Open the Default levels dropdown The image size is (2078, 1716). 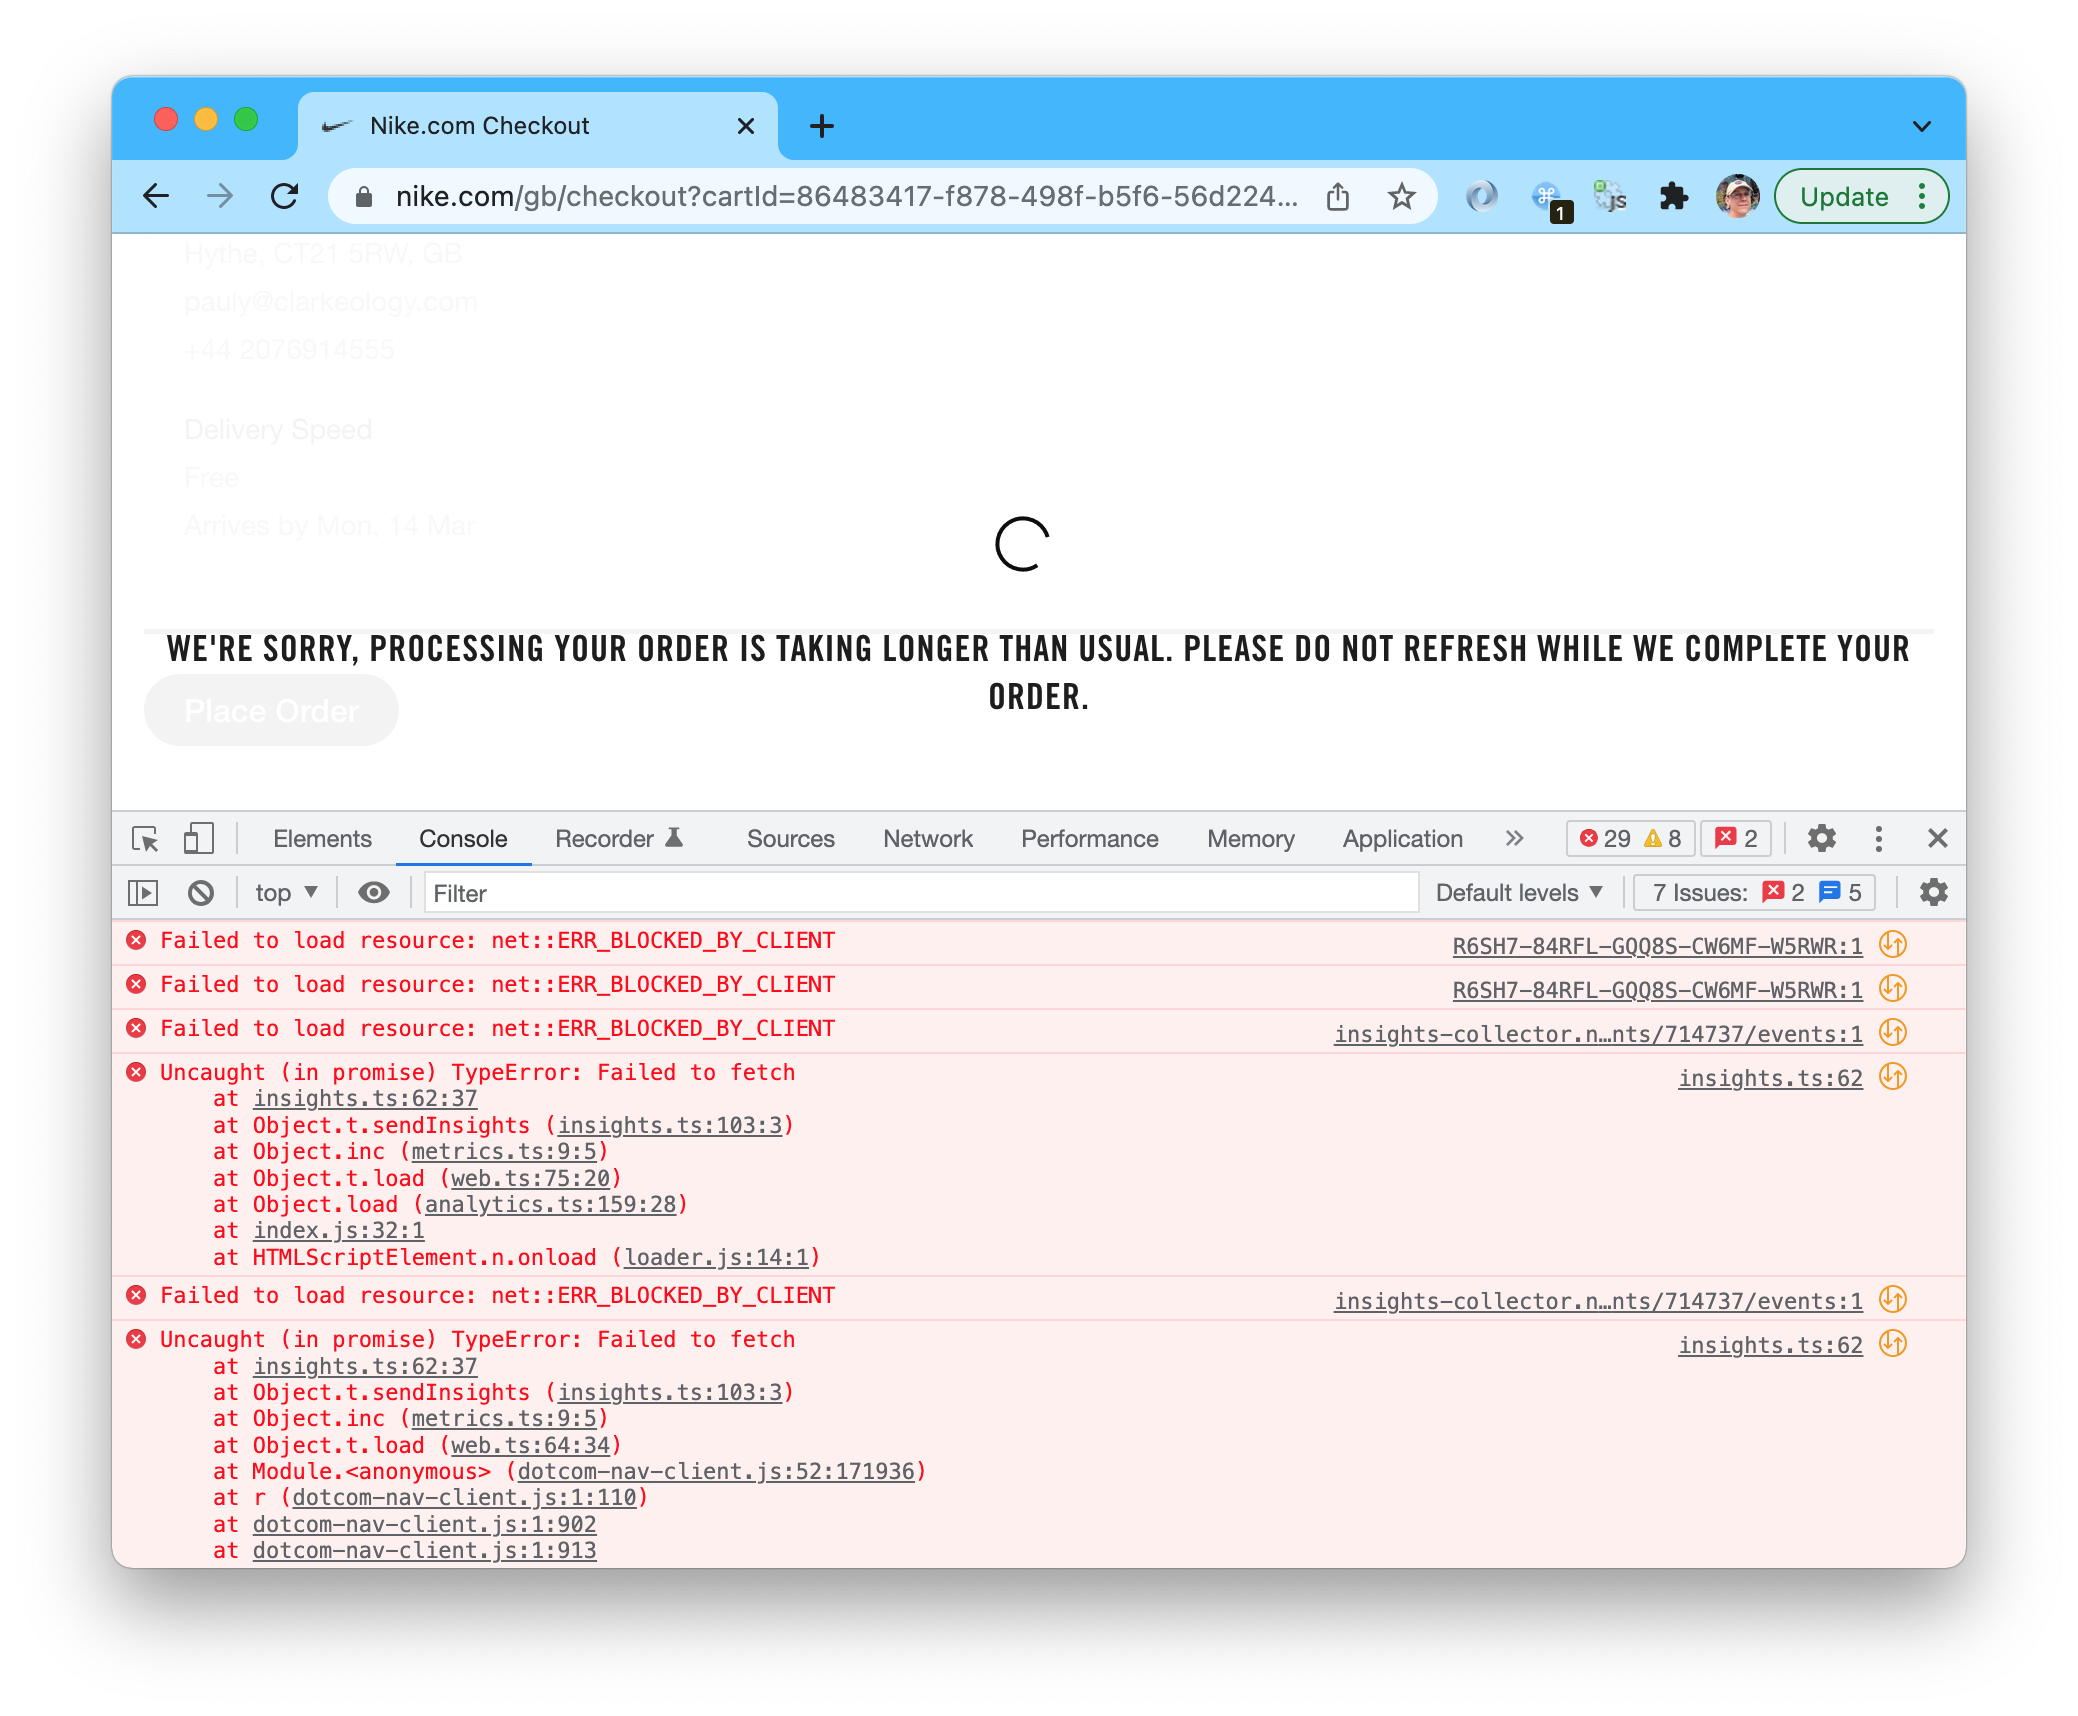pos(1519,893)
